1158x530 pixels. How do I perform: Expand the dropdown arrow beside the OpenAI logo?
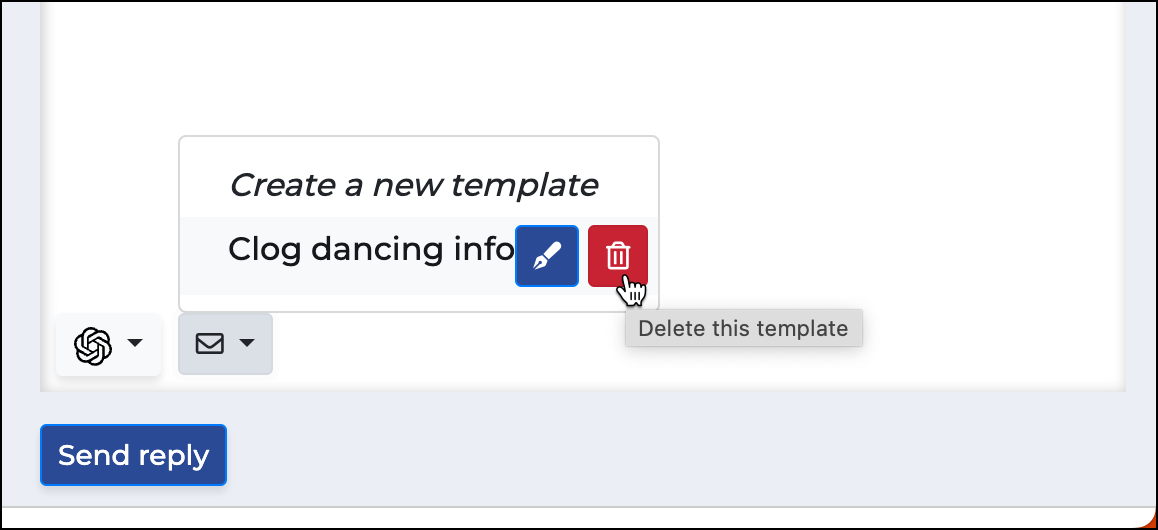tap(135, 343)
